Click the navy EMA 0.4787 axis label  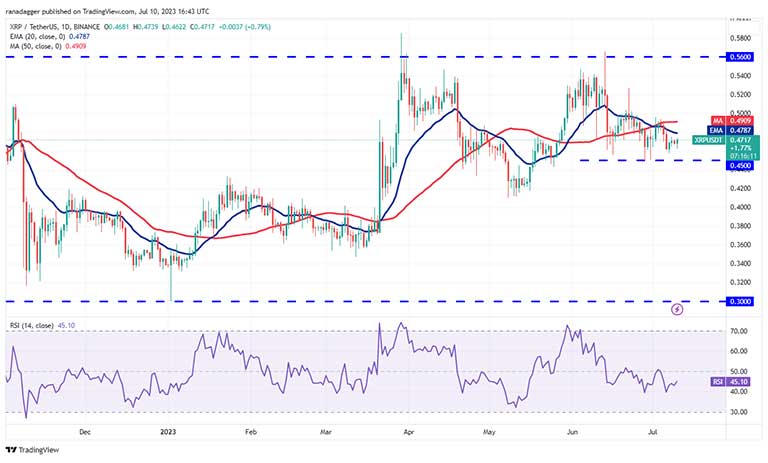(731, 130)
